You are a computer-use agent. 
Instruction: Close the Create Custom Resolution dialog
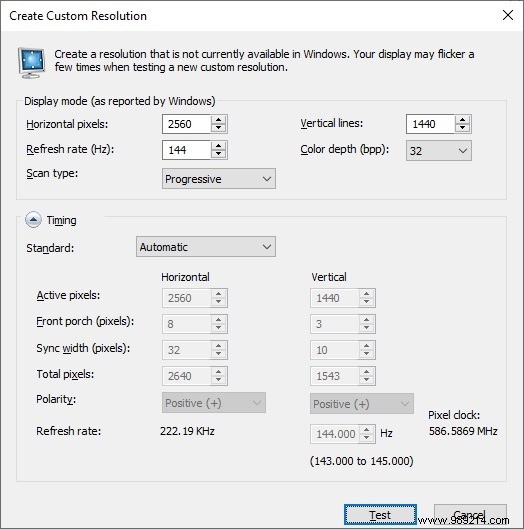pyautogui.click(x=508, y=15)
